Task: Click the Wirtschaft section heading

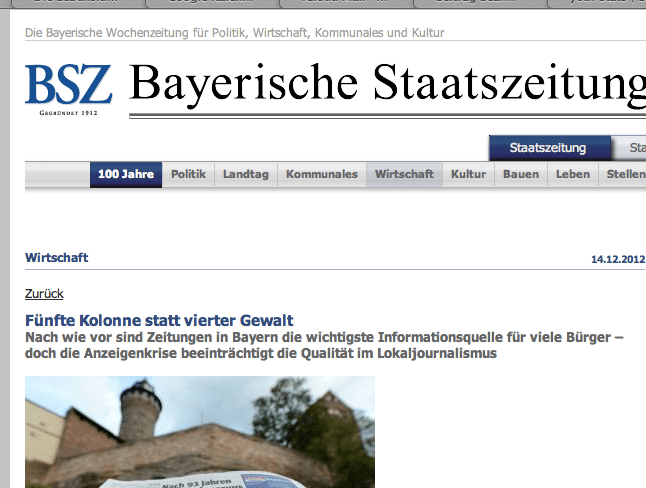Action: pos(56,258)
